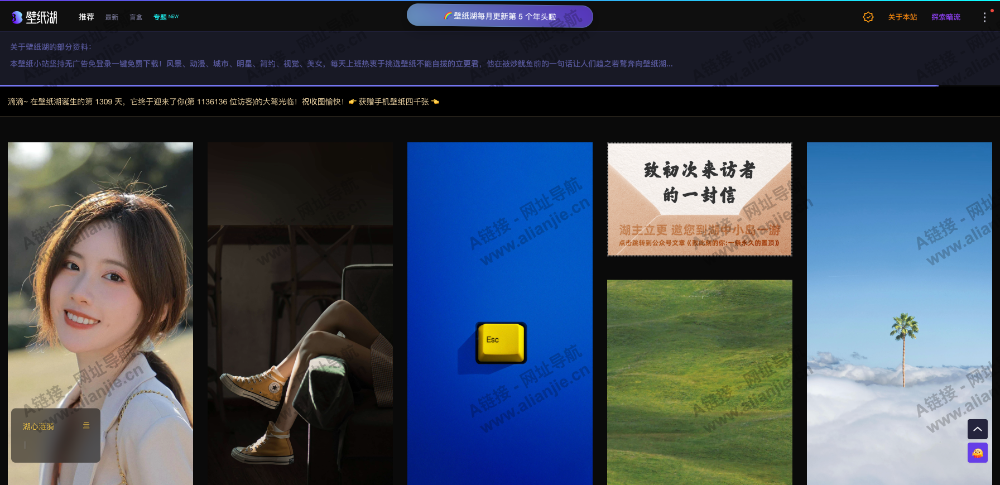Open the third nav tab 盲盒

click(x=136, y=17)
